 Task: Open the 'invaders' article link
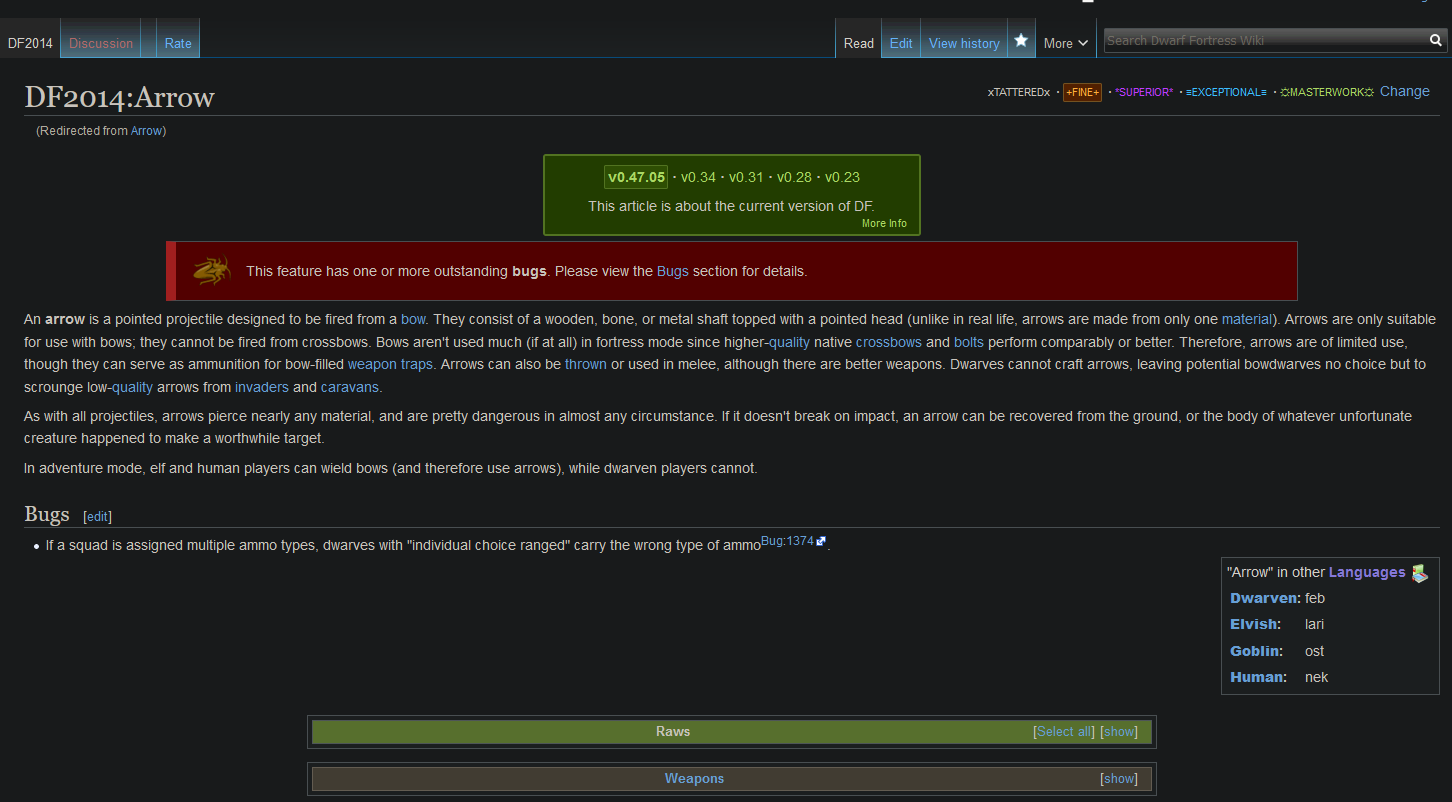[x=262, y=387]
